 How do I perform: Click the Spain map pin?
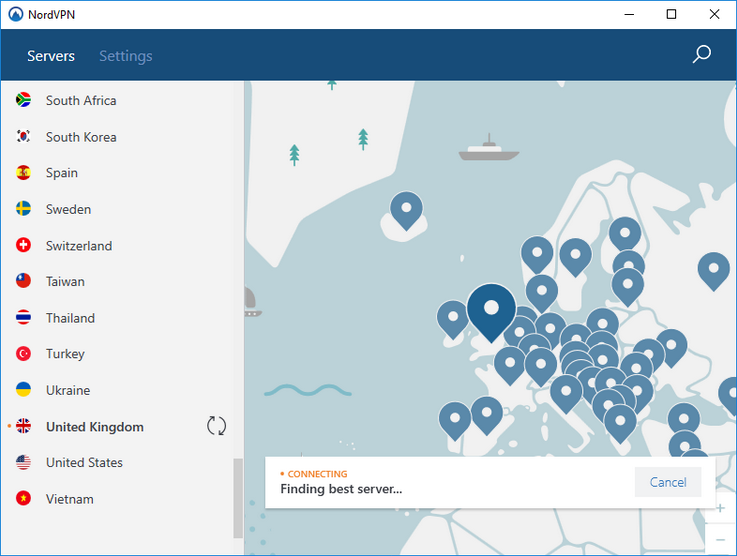click(486, 415)
